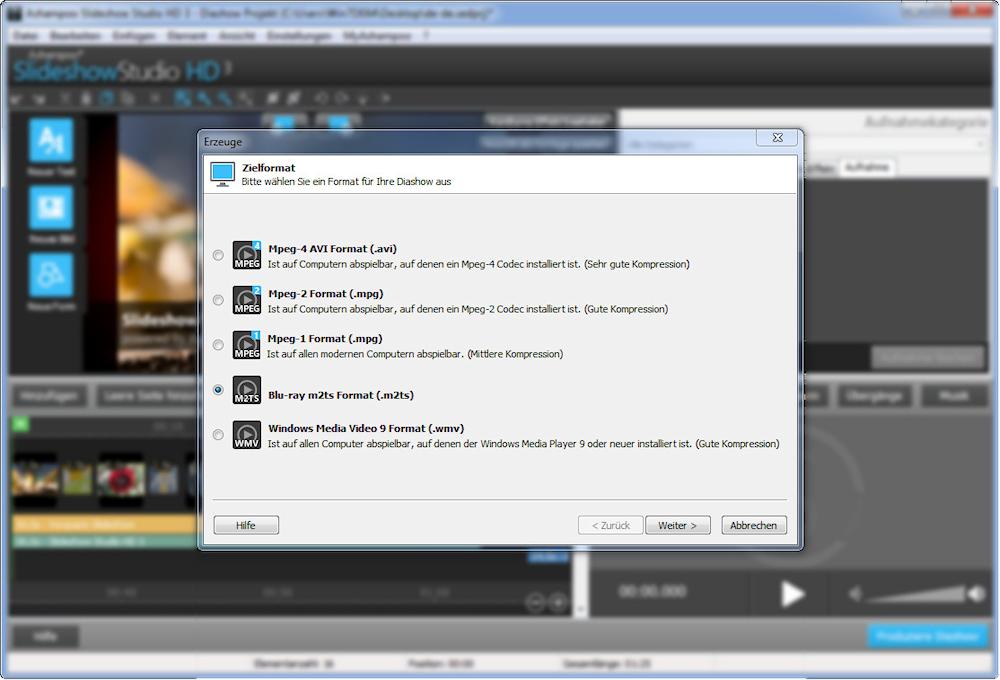Open Hilfe in the Erzeuge dialog
Screen dimensions: 1000x680
tap(246, 525)
